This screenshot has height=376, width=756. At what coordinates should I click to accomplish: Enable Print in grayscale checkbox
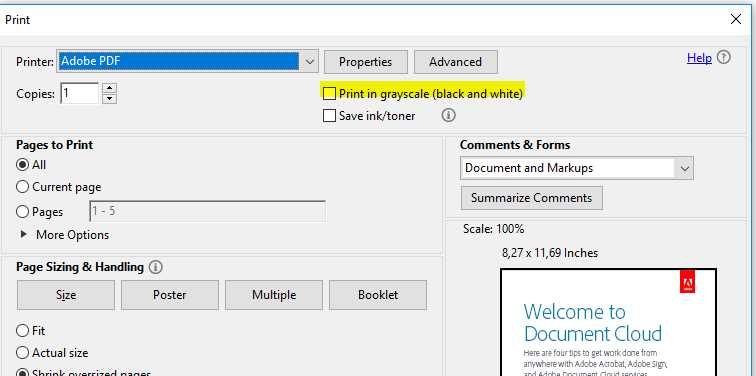pyautogui.click(x=329, y=94)
